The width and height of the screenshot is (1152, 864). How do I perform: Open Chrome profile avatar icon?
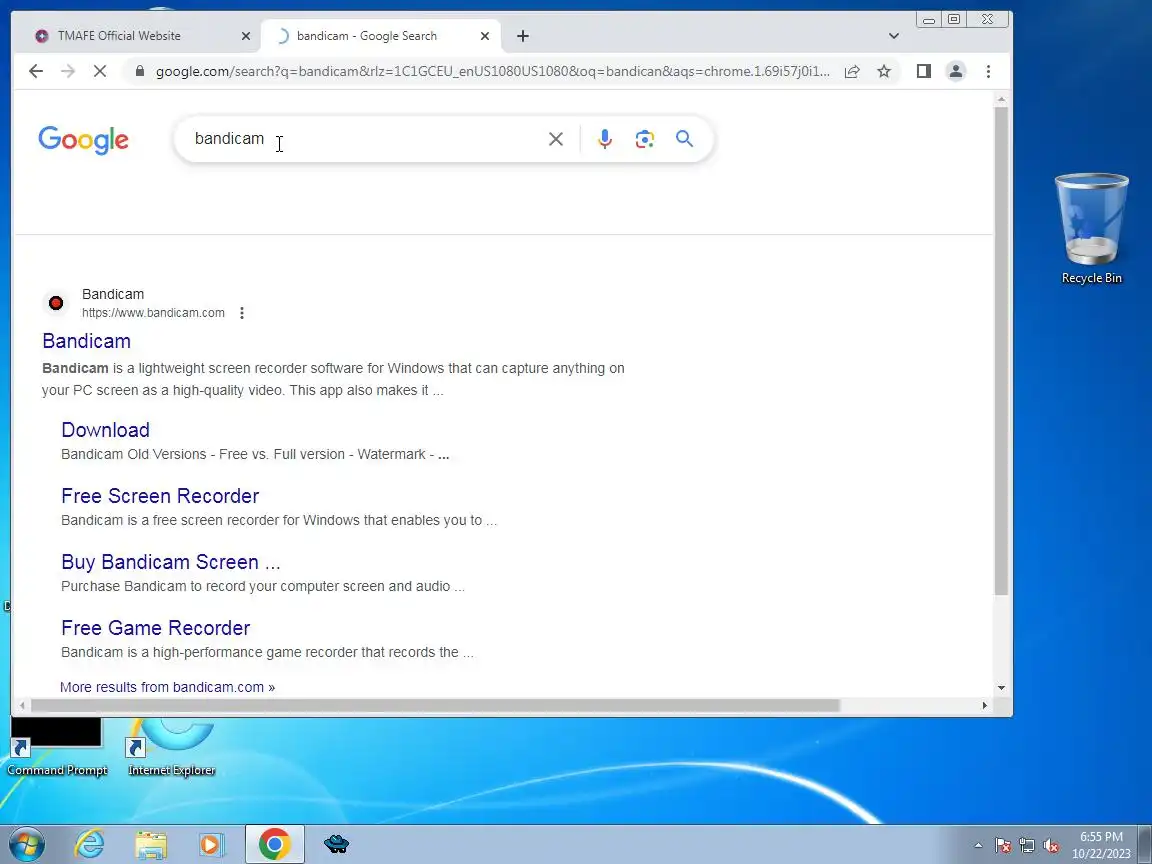pos(956,71)
